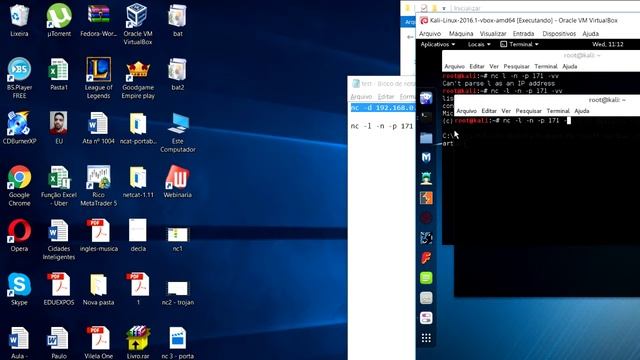The image size is (640, 360).
Task: Select the Este Computador desktop icon
Action: pyautogui.click(x=178, y=133)
